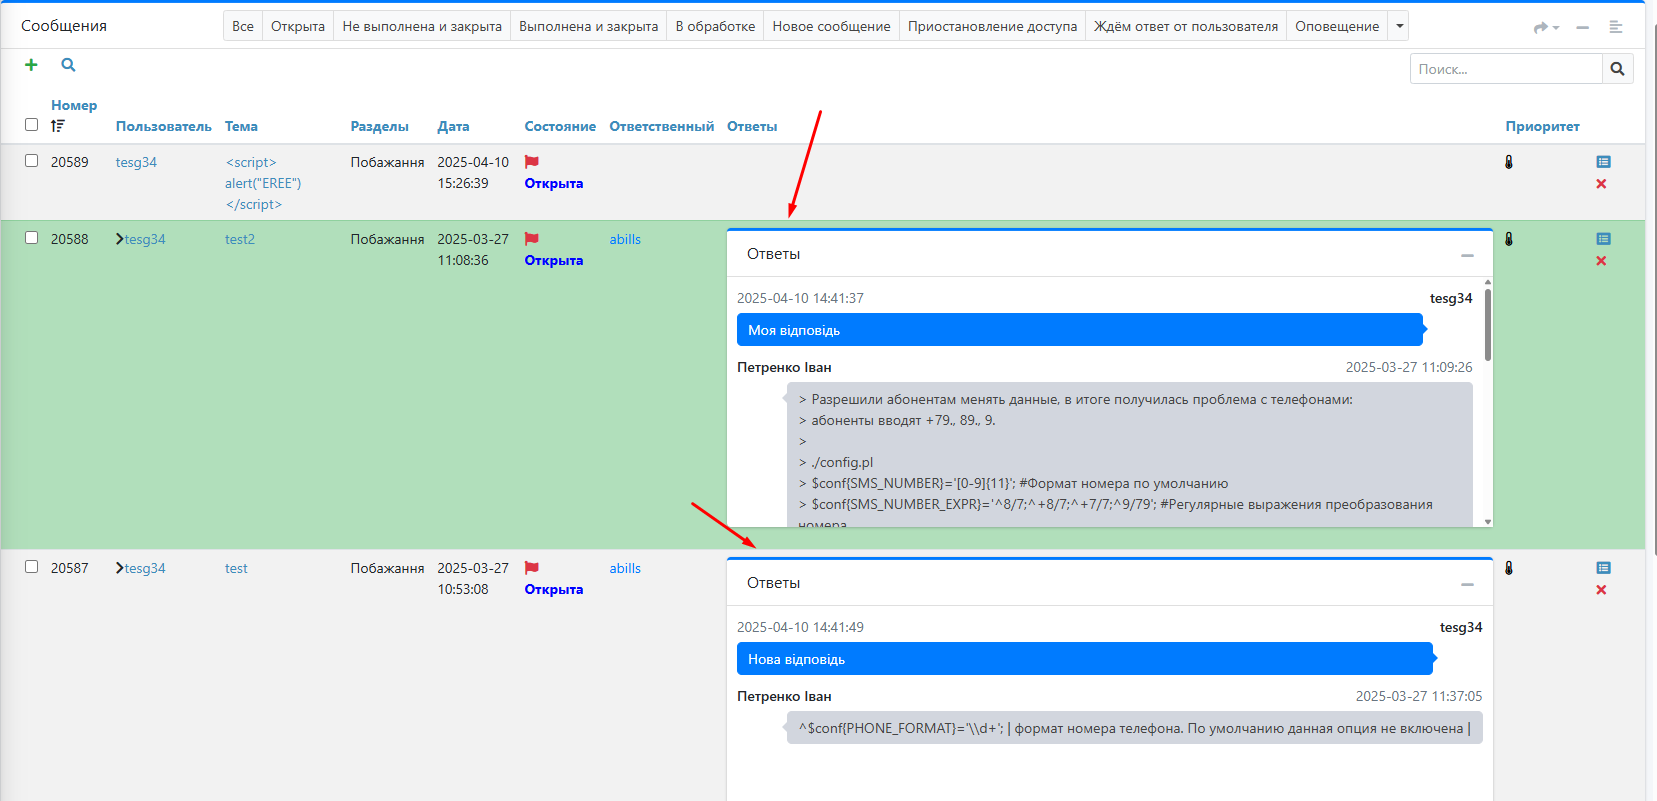Sort by Номер using the sort icon
Screen dimensions: 1657x801
[58, 126]
